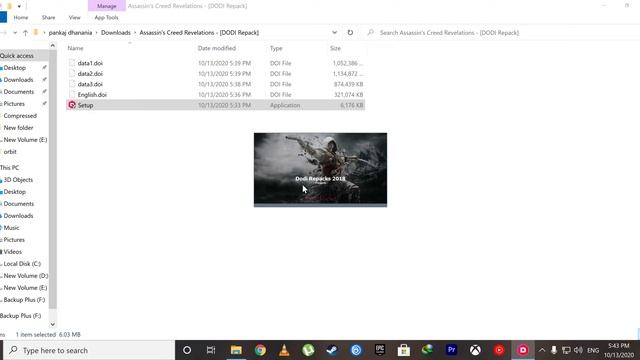Viewport: 640px width, 360px height.
Task: Click the data1.doi file icon
Action: click(x=72, y=63)
